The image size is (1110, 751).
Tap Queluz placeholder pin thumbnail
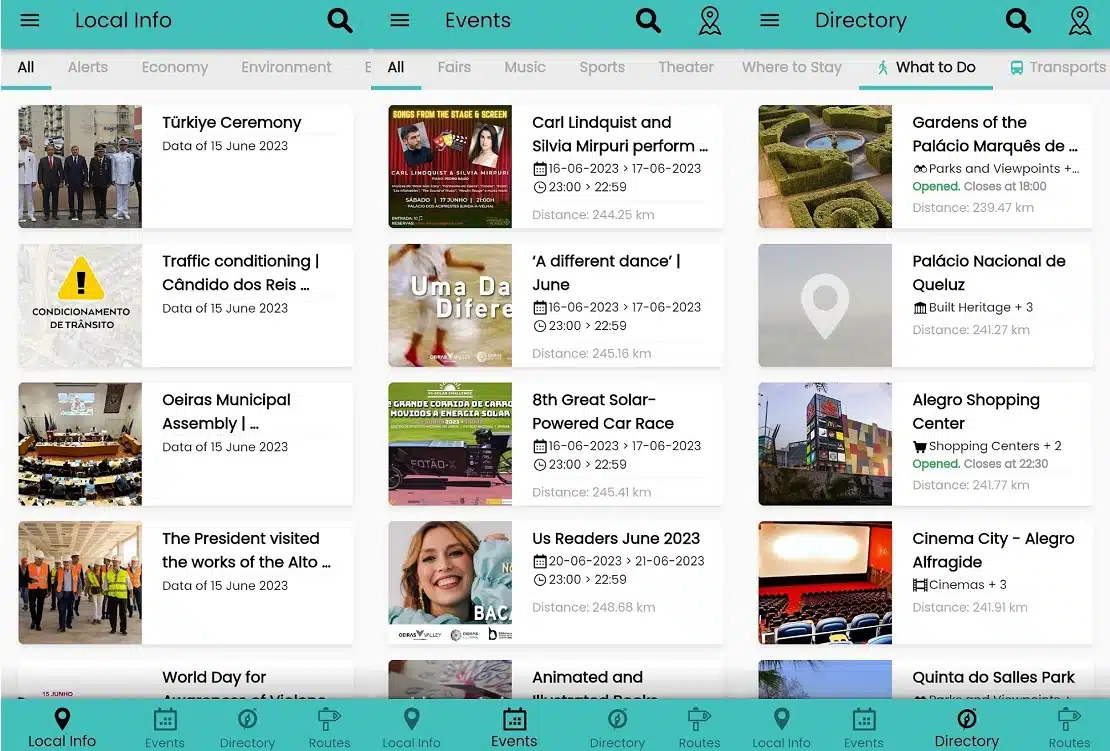(x=825, y=305)
